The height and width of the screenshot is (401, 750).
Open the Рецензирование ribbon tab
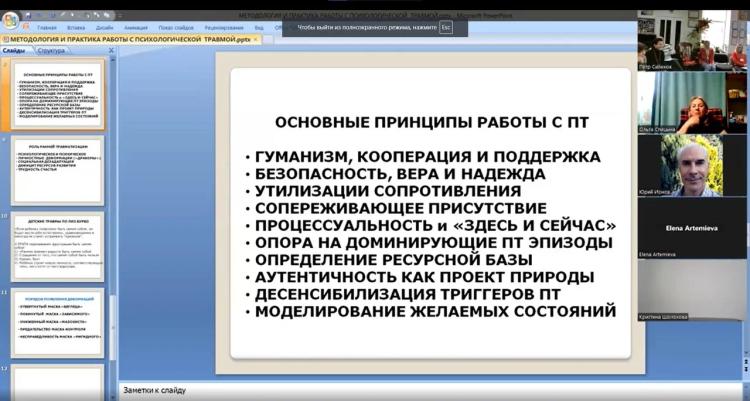click(224, 28)
